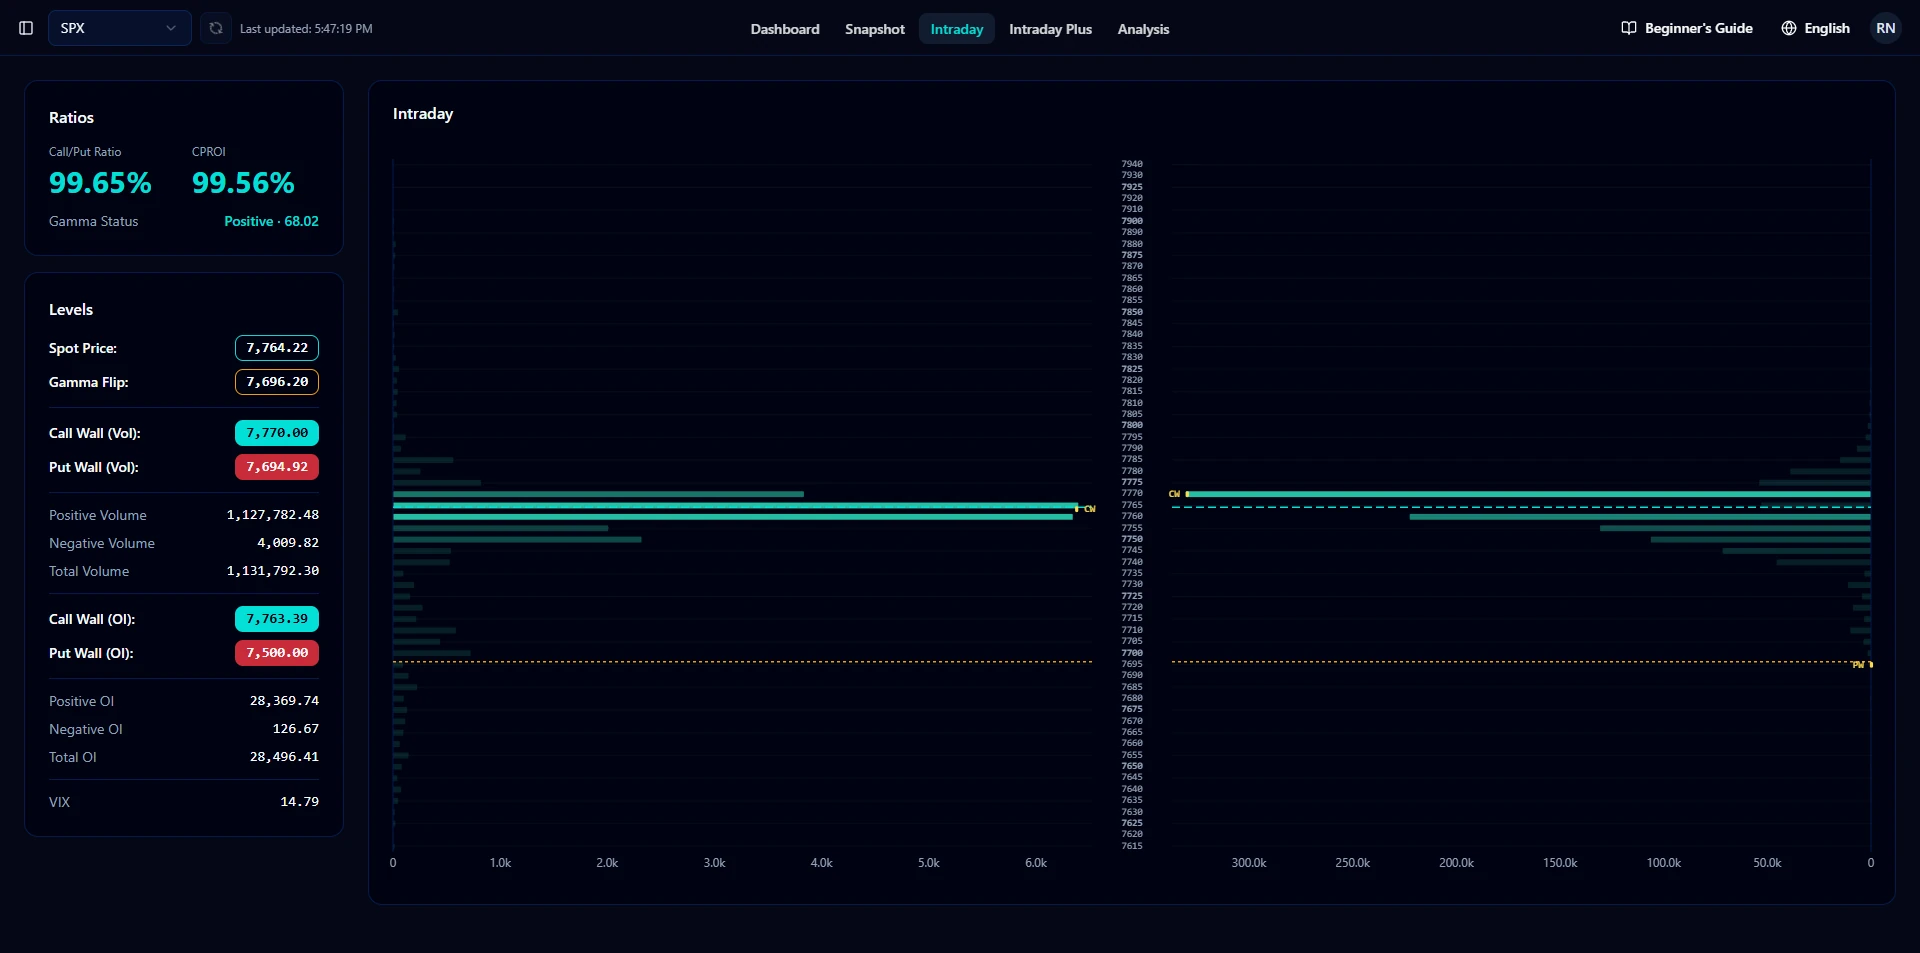Click the book icon beside Beginner's Guide
1920x953 pixels.
(x=1629, y=28)
